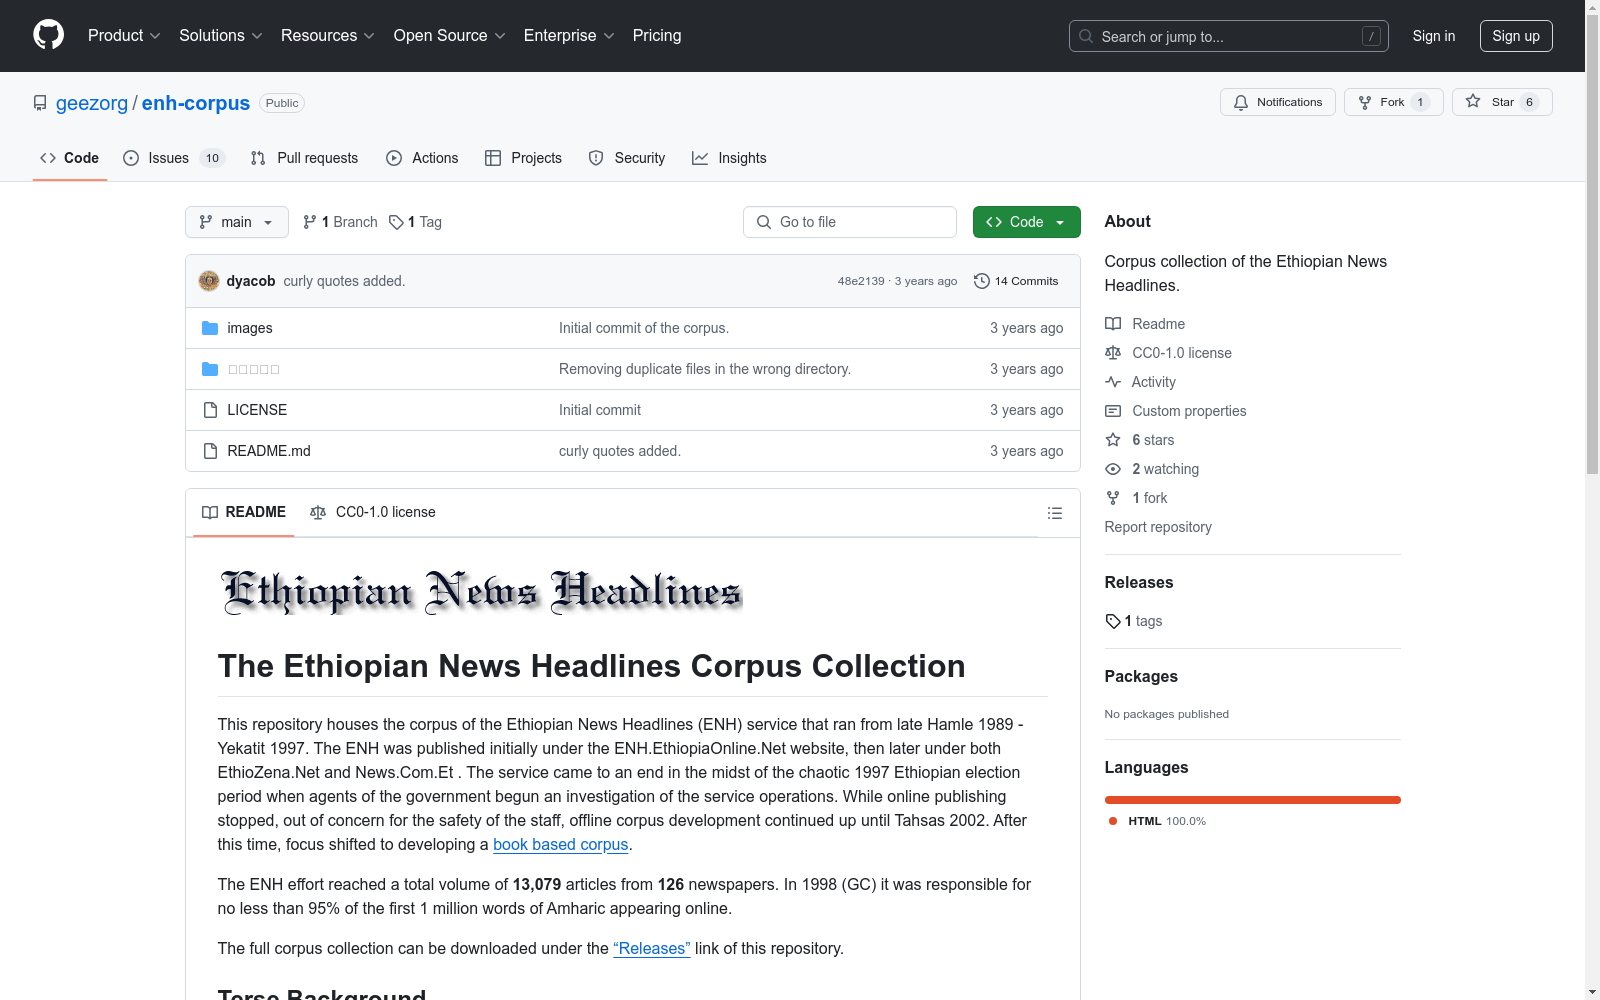
Task: Expand the Open Source menu
Action: [x=450, y=36]
